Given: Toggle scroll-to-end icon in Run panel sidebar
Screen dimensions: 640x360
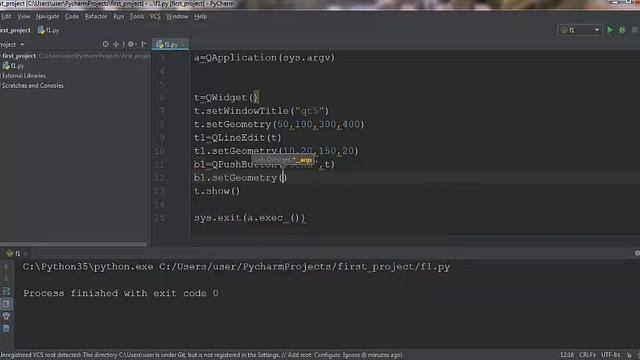Looking at the screenshot, I should (x=6, y=304).
